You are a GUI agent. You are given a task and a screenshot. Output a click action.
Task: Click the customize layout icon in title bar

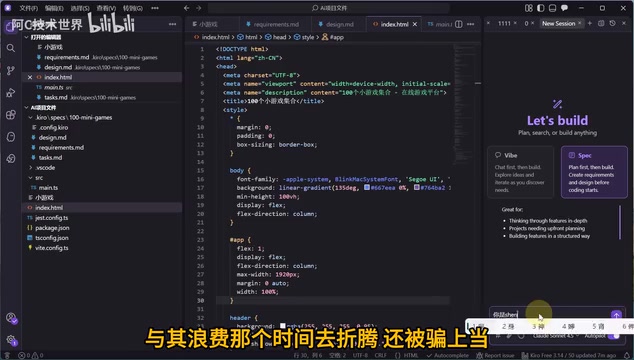(x=529, y=8)
